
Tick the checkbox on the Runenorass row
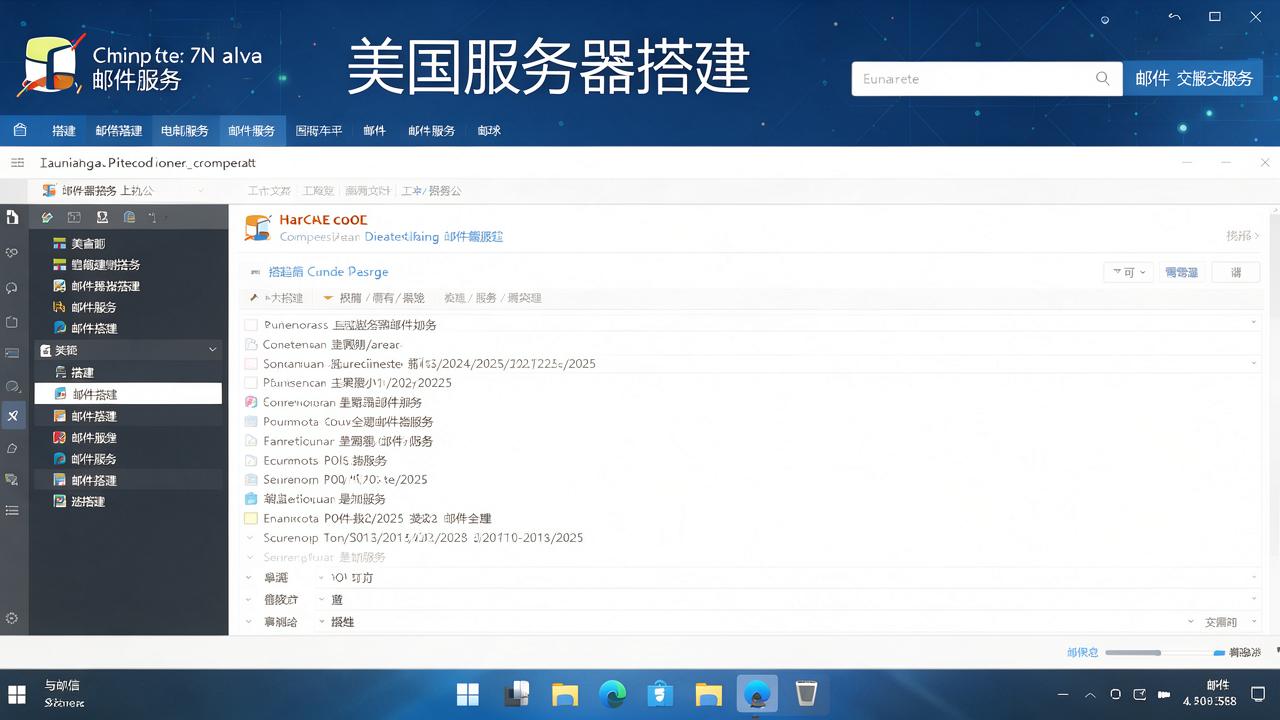point(251,325)
